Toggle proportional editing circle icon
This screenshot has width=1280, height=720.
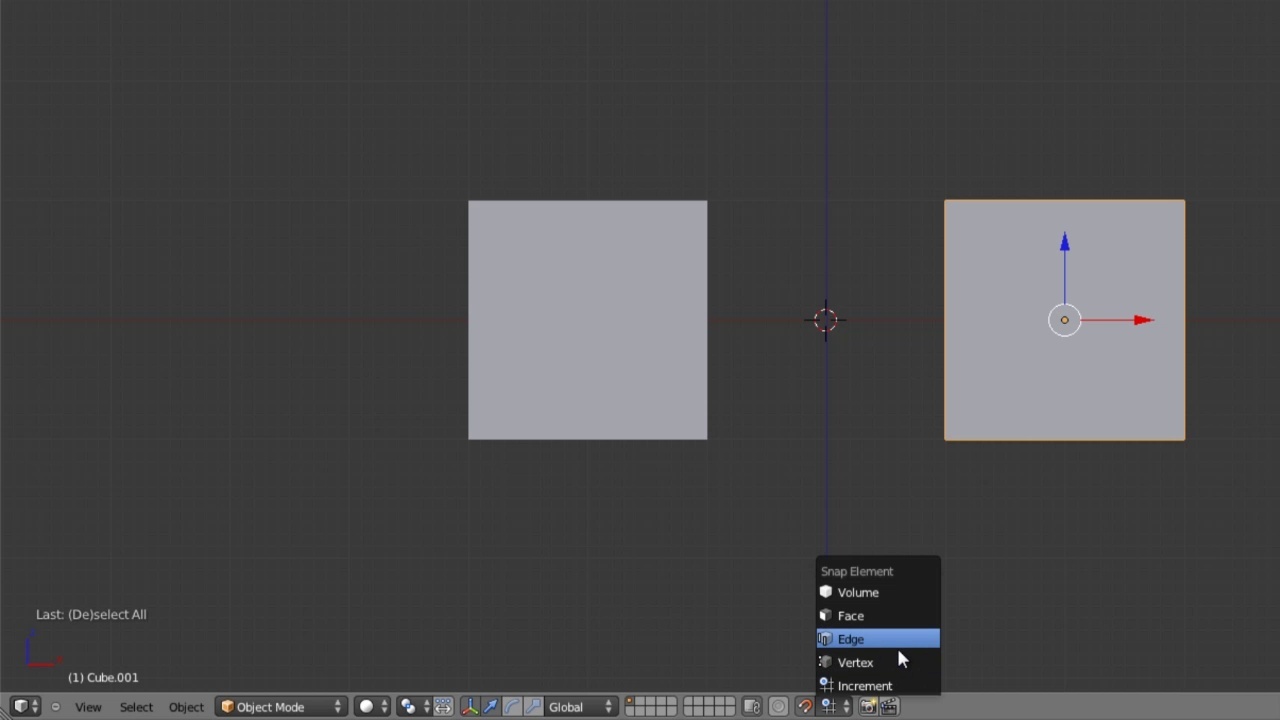(x=778, y=707)
